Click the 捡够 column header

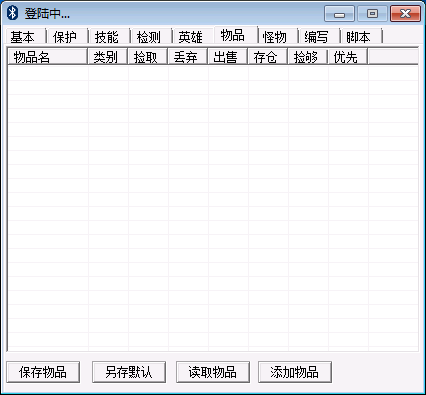308,57
